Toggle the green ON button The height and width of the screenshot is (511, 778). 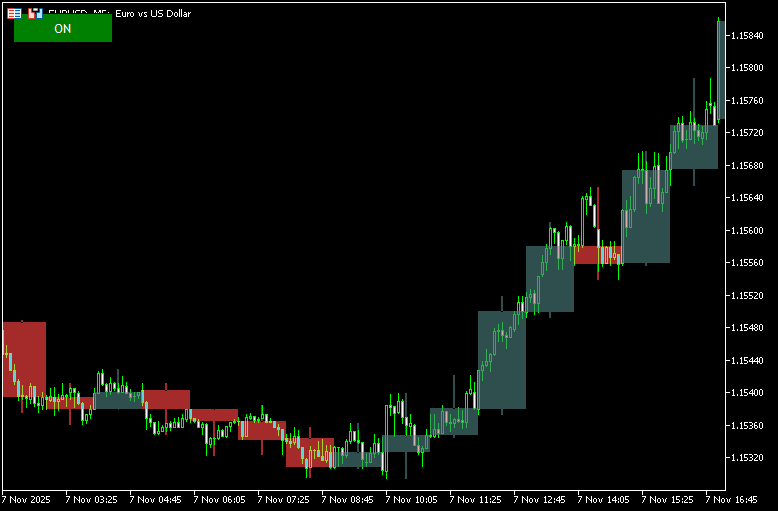[x=62, y=29]
